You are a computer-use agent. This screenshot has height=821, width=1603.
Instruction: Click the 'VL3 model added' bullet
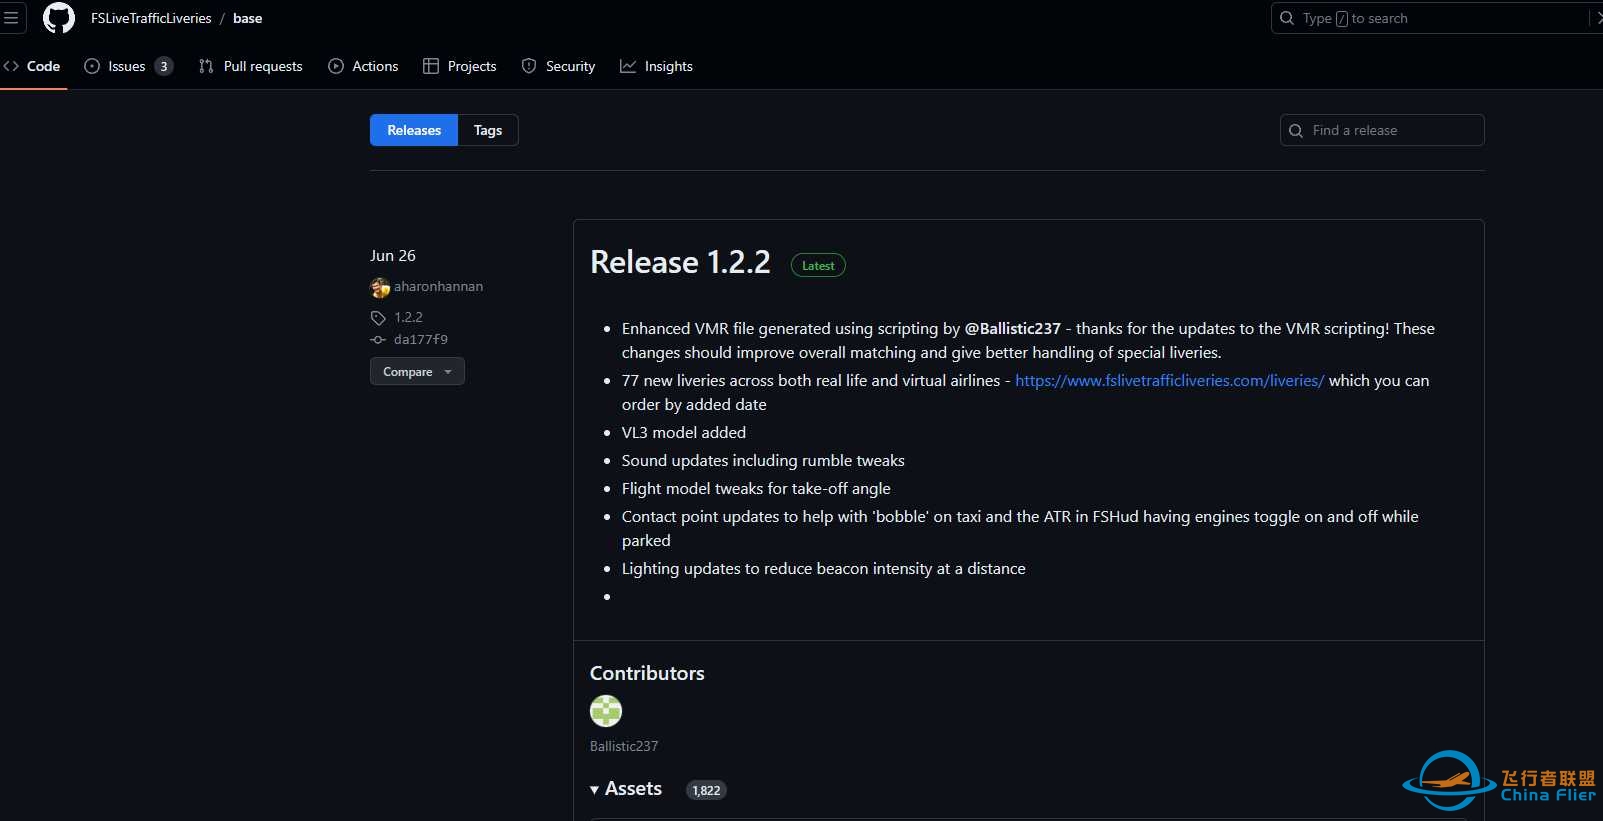point(684,432)
